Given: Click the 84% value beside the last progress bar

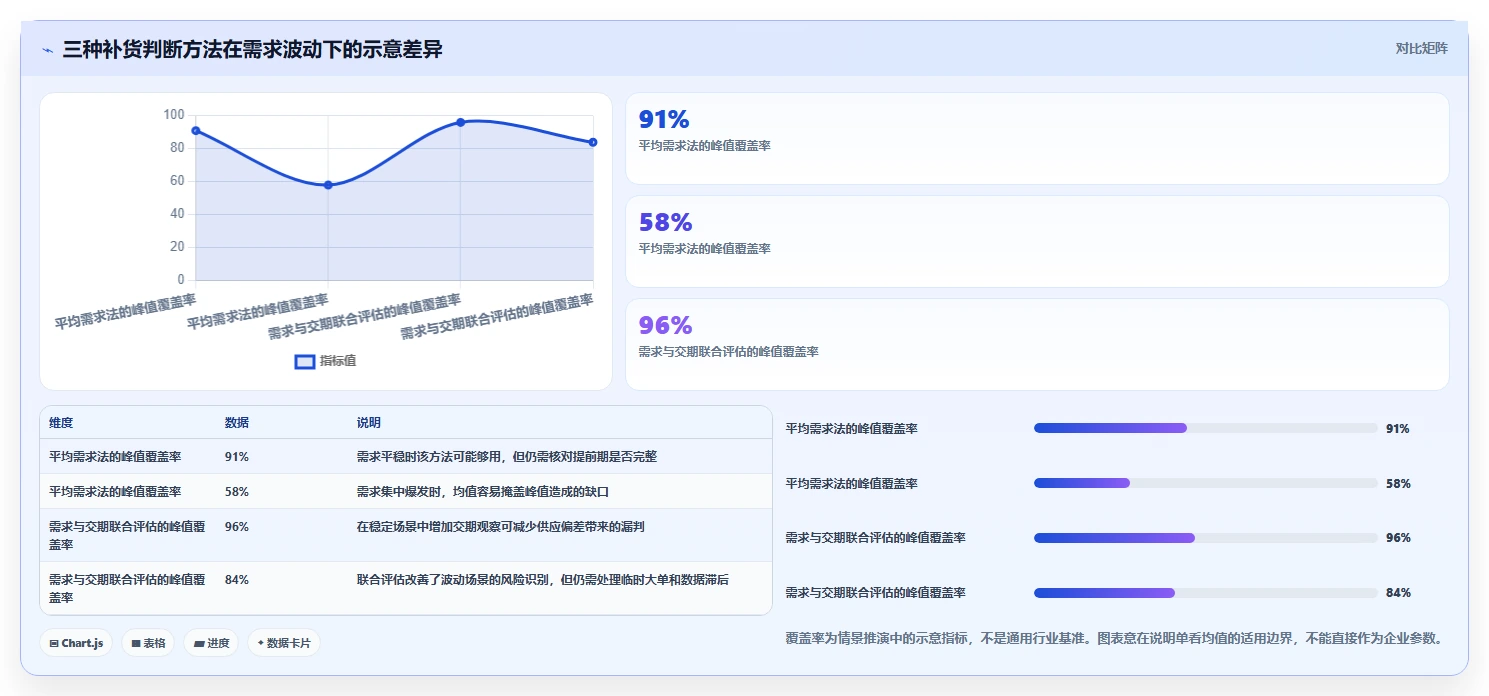Looking at the screenshot, I should click(x=1398, y=593).
